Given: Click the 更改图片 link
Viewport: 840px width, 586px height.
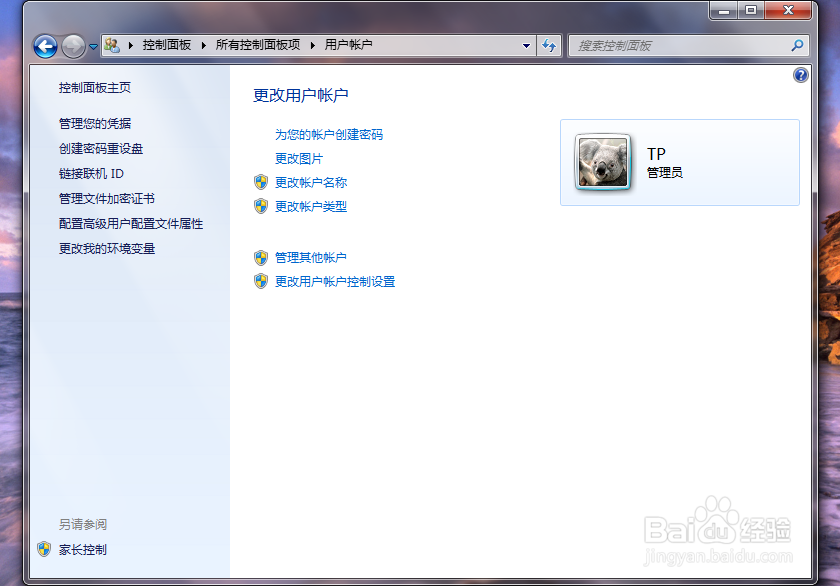Looking at the screenshot, I should point(297,158).
